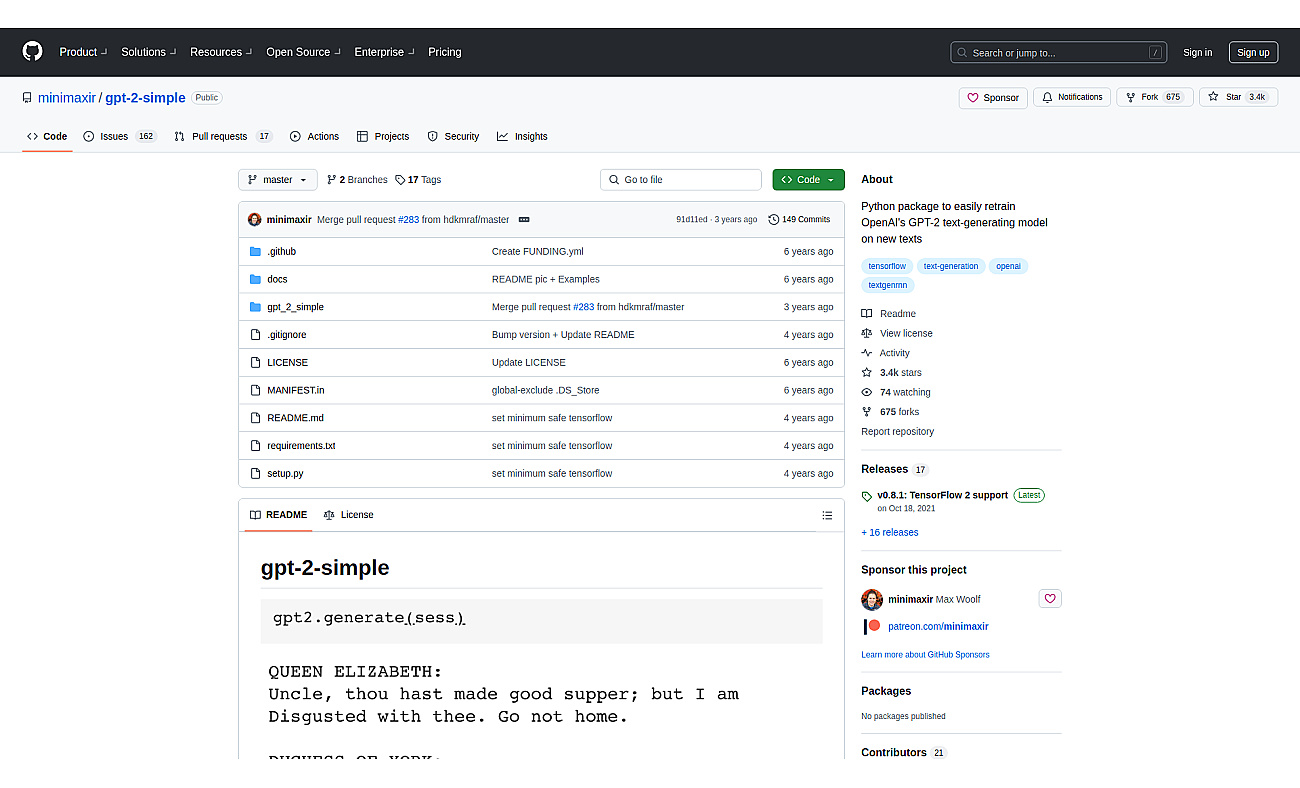
Task: Click the Sign in link
Action: click(x=1197, y=53)
